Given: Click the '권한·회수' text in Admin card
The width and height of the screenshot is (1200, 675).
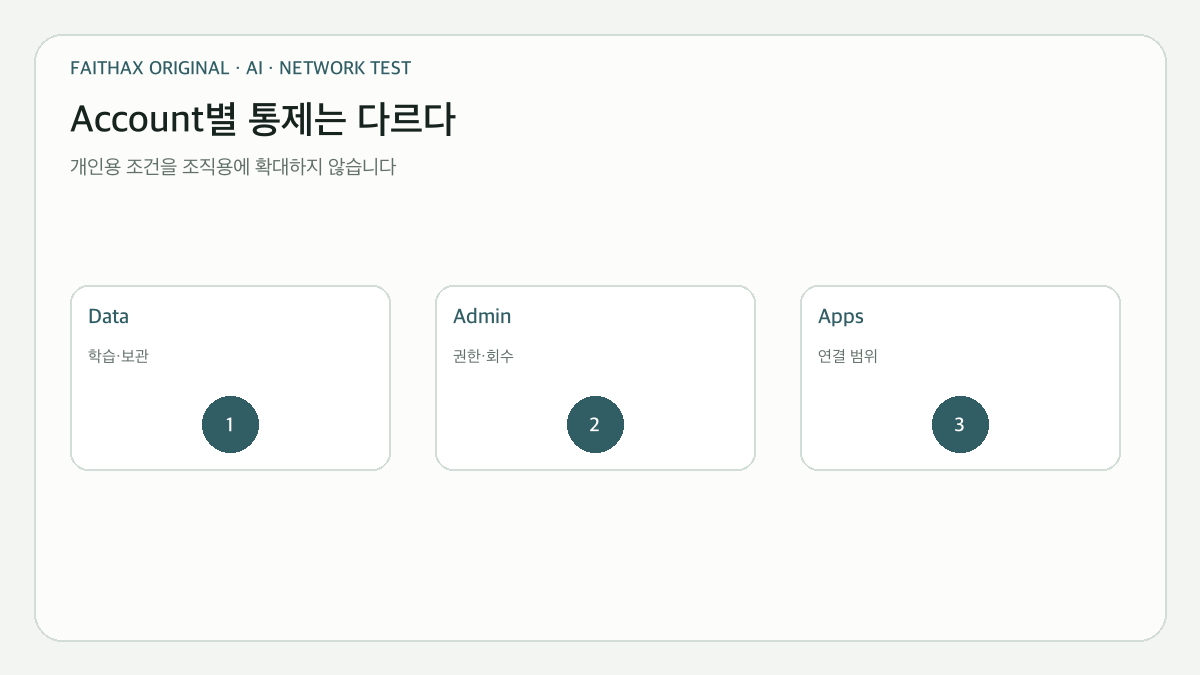Looking at the screenshot, I should coord(483,356).
